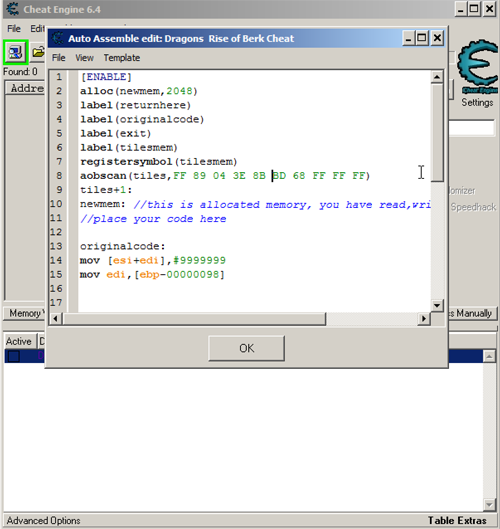This screenshot has height=529, width=500.
Task: Open the File menu of Cheat Engine main window
Action: point(14,29)
